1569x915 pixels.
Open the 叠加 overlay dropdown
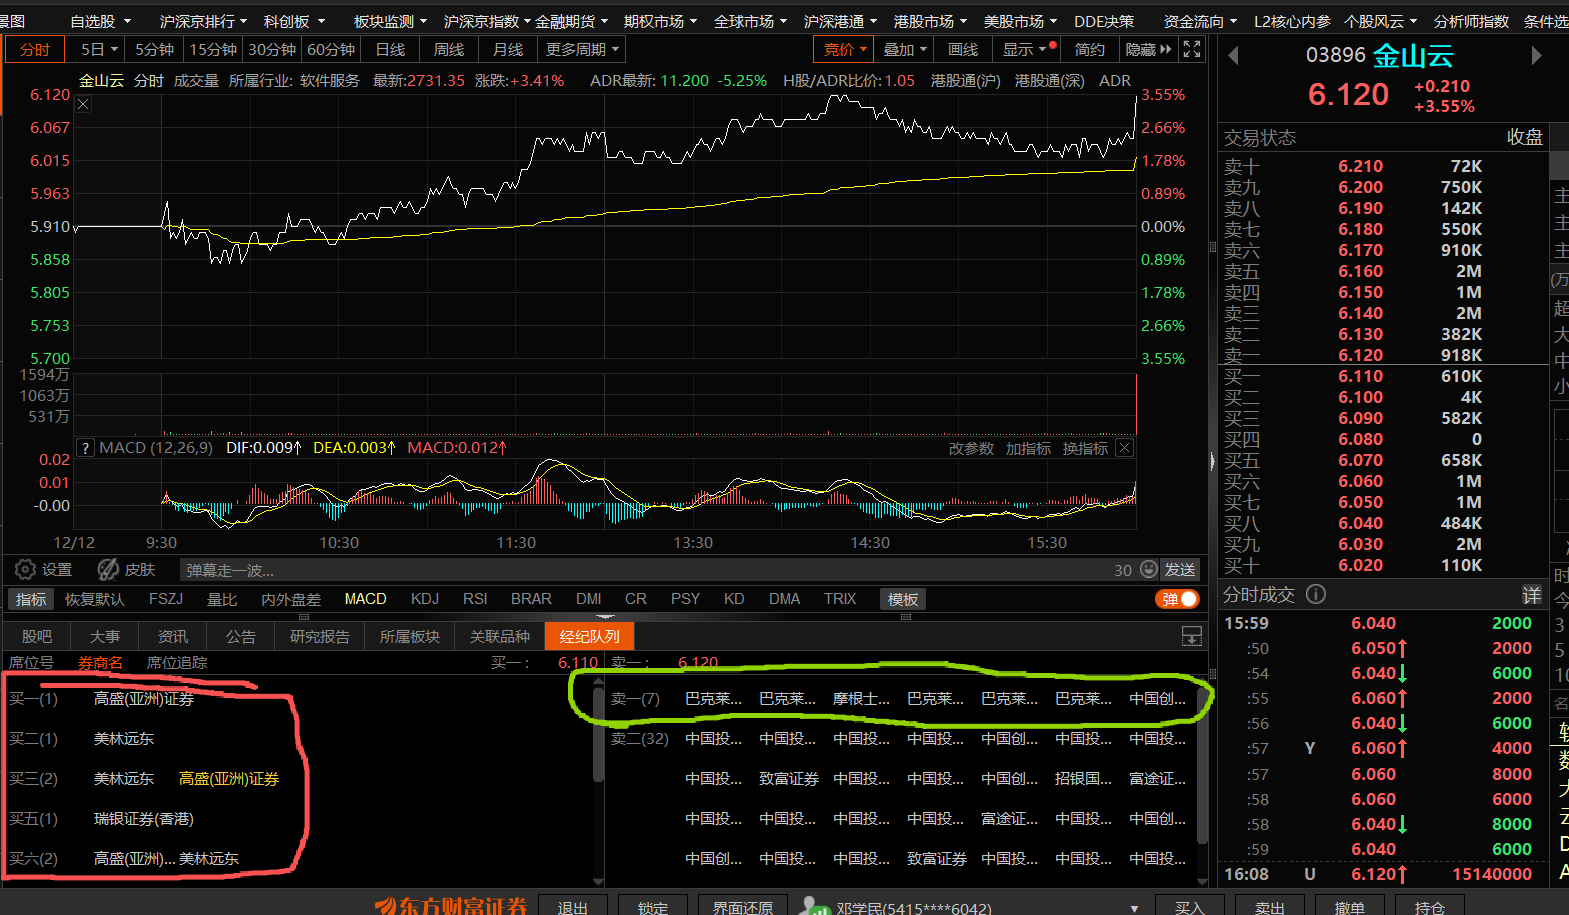point(905,49)
